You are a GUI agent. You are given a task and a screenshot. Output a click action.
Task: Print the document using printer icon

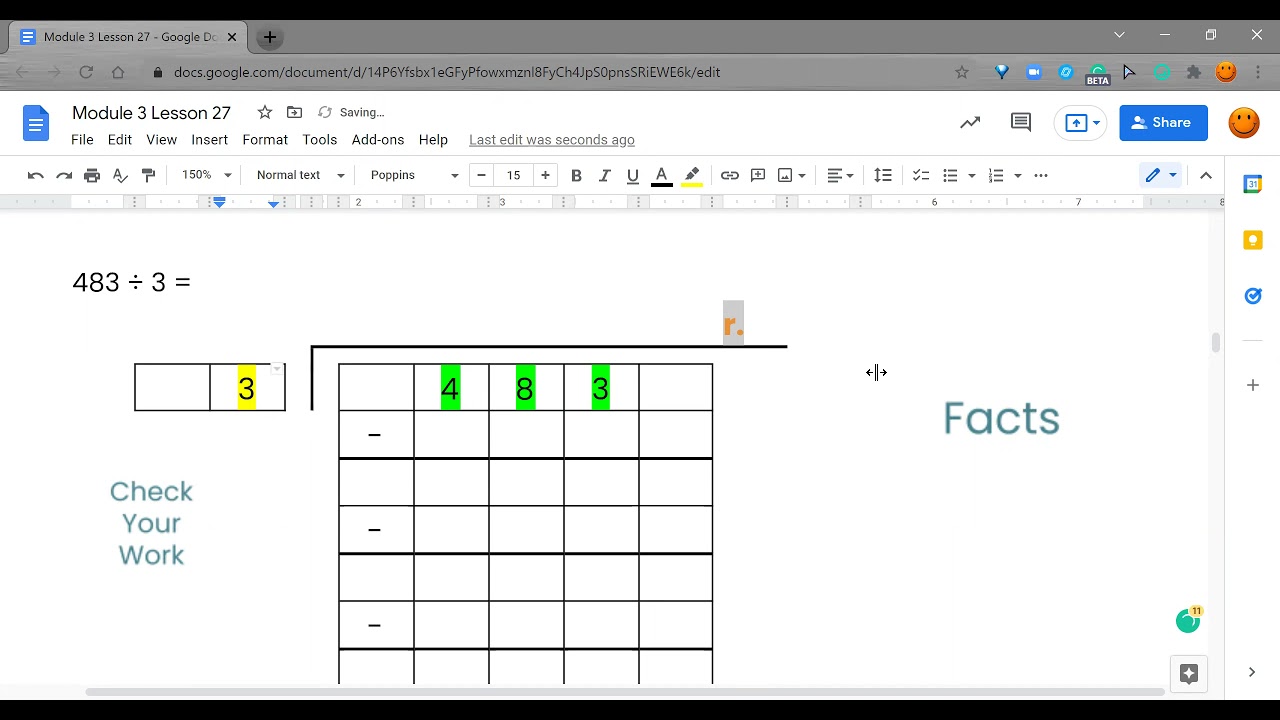click(92, 175)
